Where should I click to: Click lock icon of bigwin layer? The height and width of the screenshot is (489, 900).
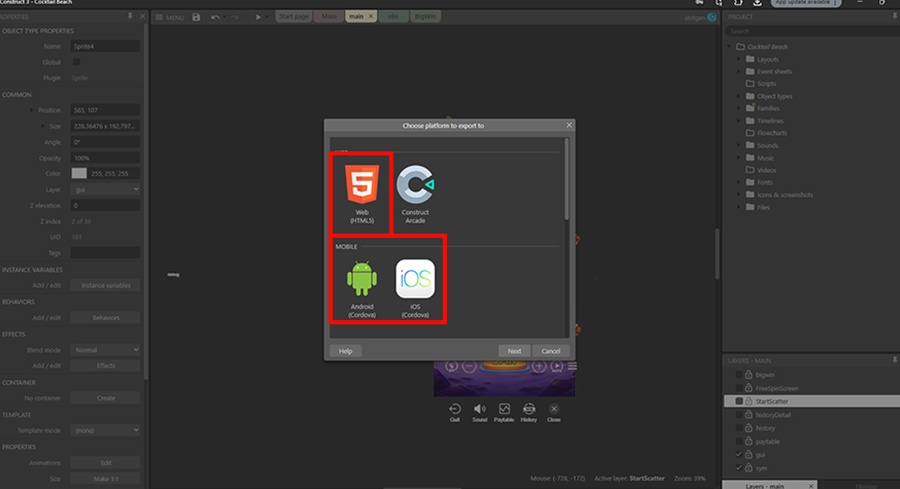748,375
